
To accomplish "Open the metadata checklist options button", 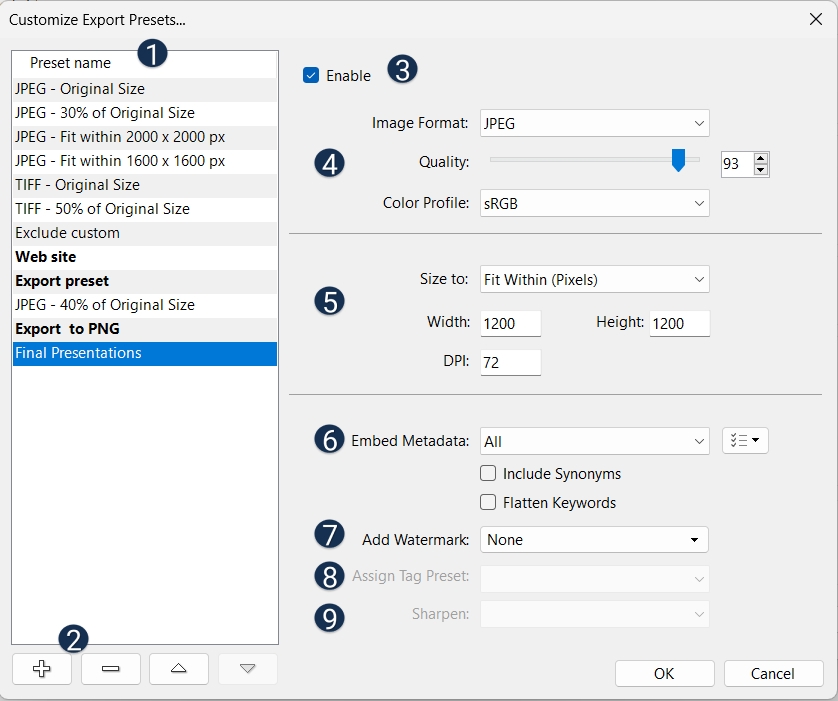I will (x=744, y=441).
